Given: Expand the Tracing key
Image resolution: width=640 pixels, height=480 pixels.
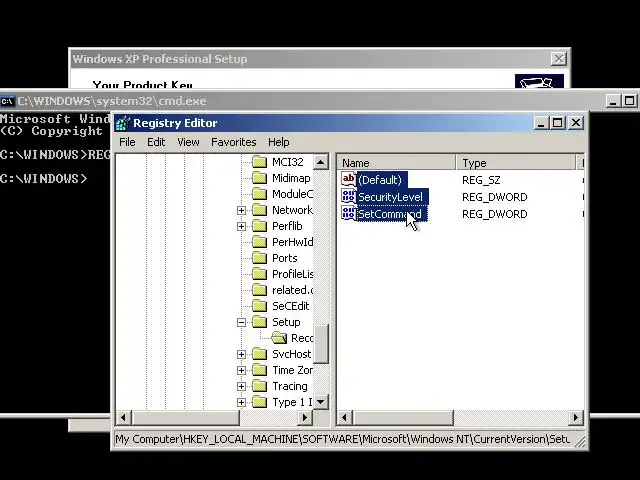Looking at the screenshot, I should point(241,386).
